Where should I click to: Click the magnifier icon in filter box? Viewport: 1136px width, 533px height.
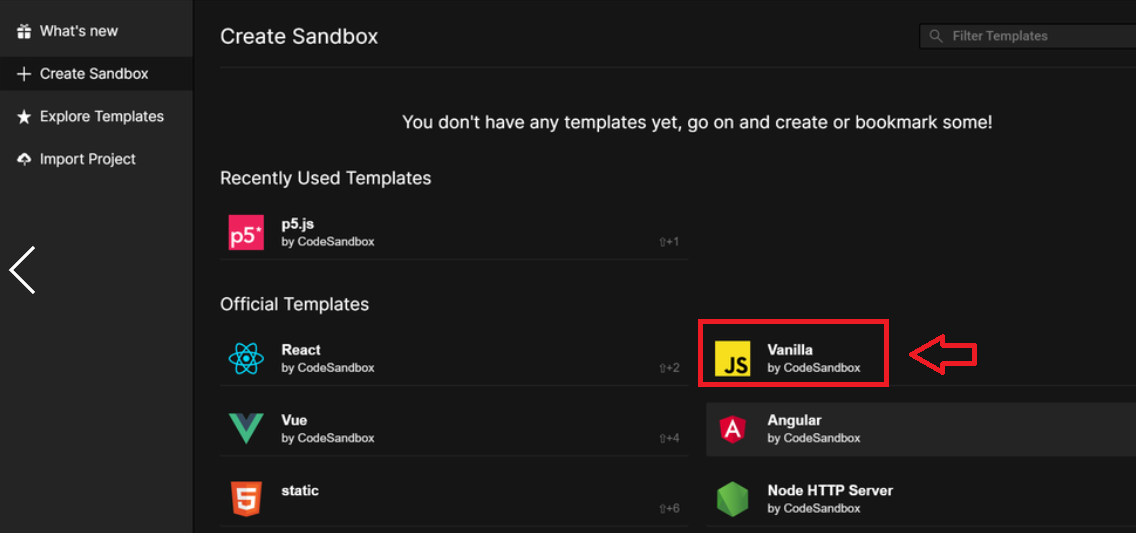tap(936, 36)
